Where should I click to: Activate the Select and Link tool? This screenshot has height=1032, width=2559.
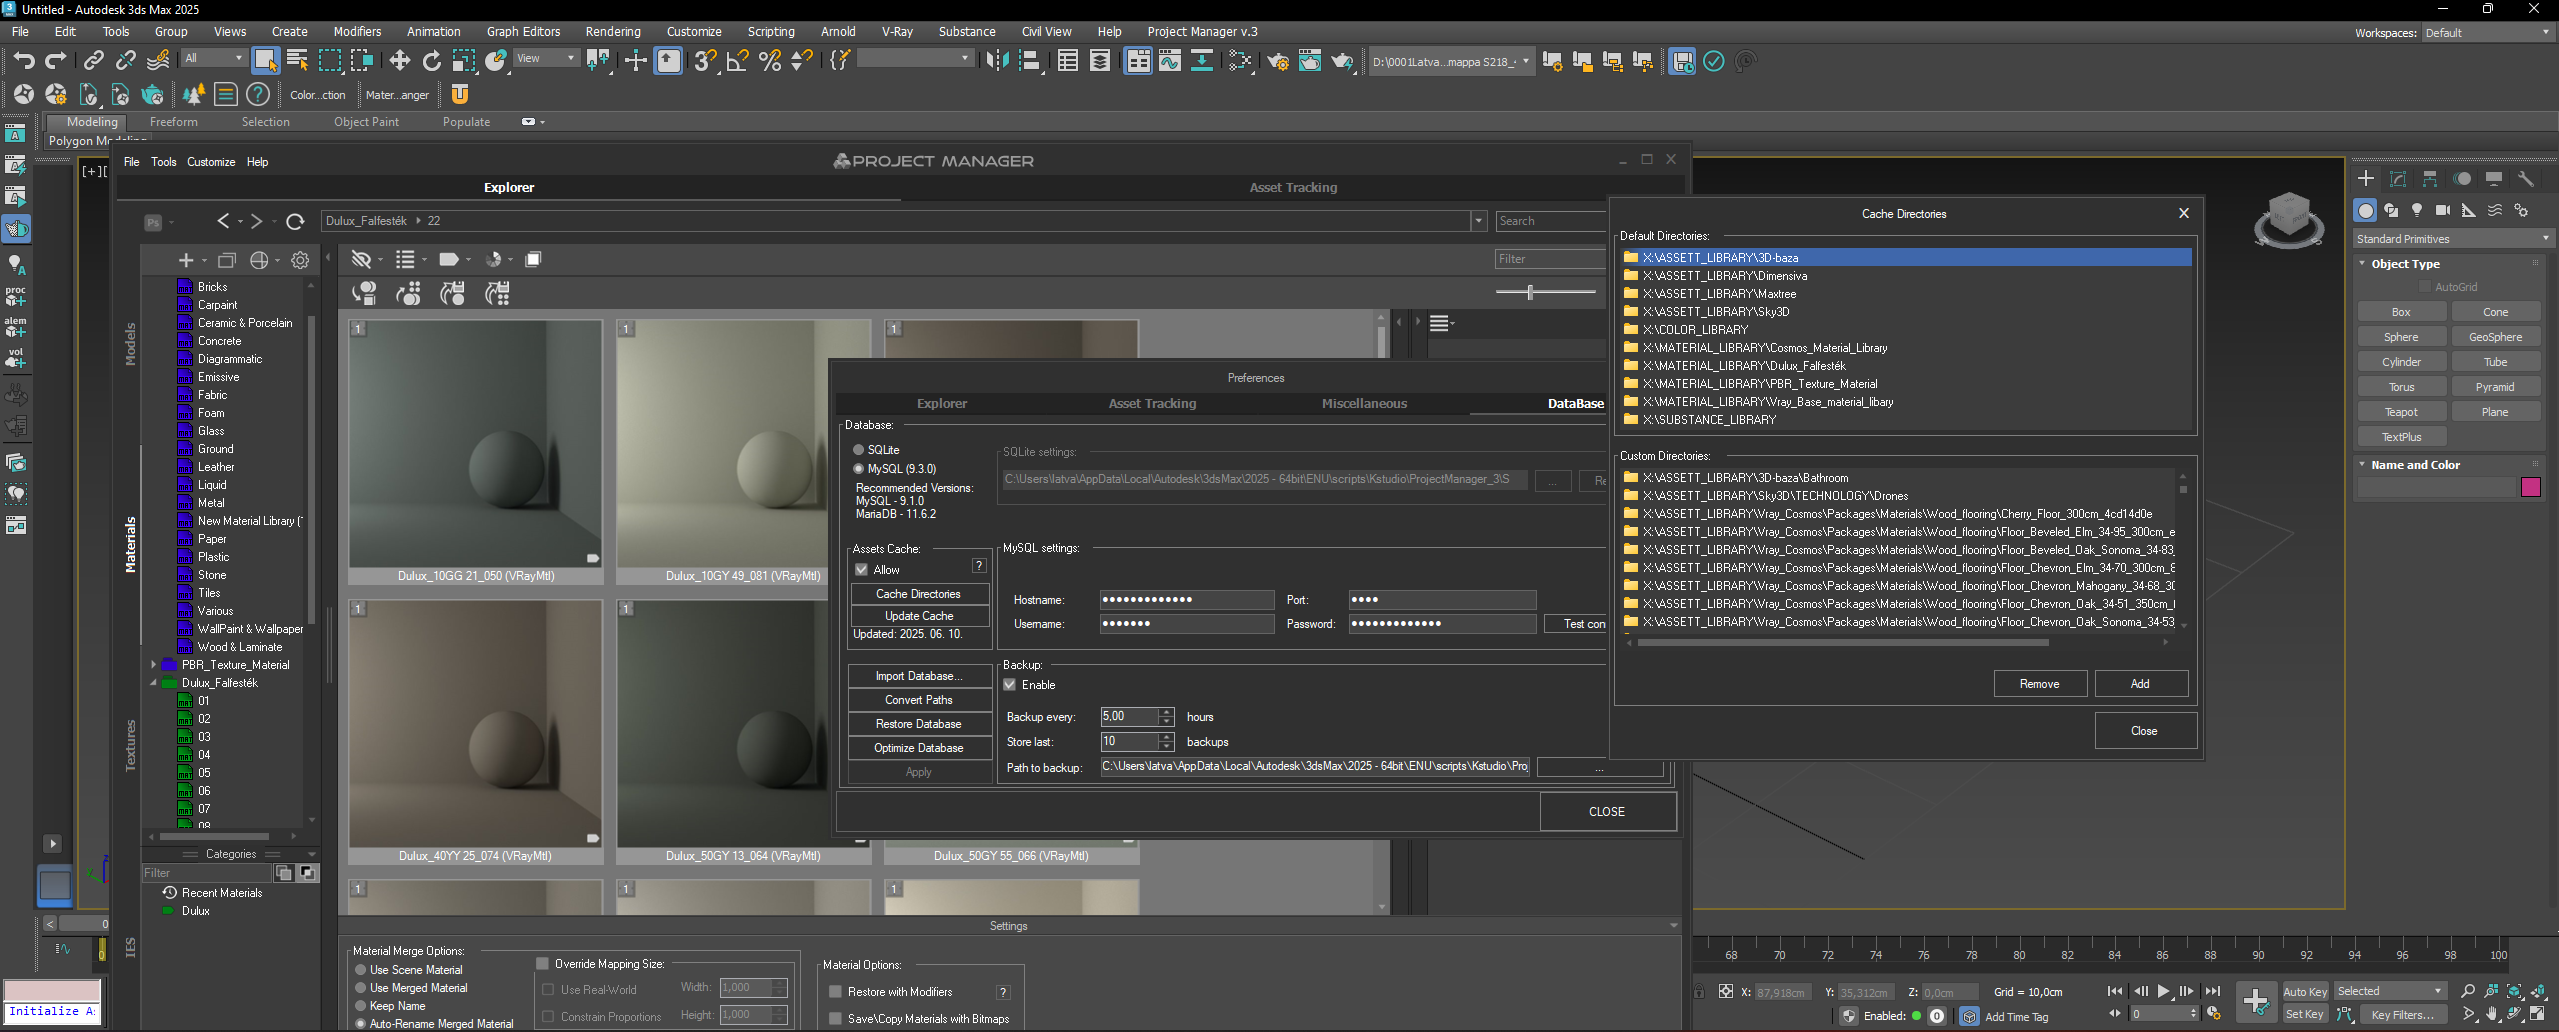tap(93, 61)
